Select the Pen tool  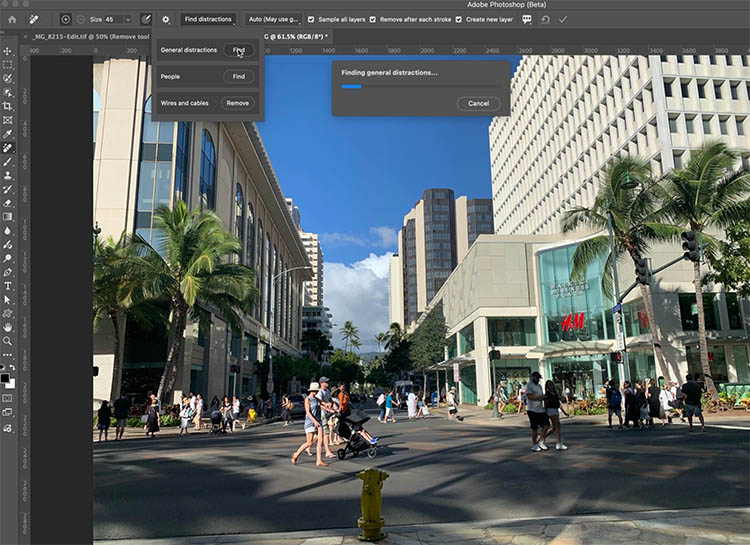7,272
